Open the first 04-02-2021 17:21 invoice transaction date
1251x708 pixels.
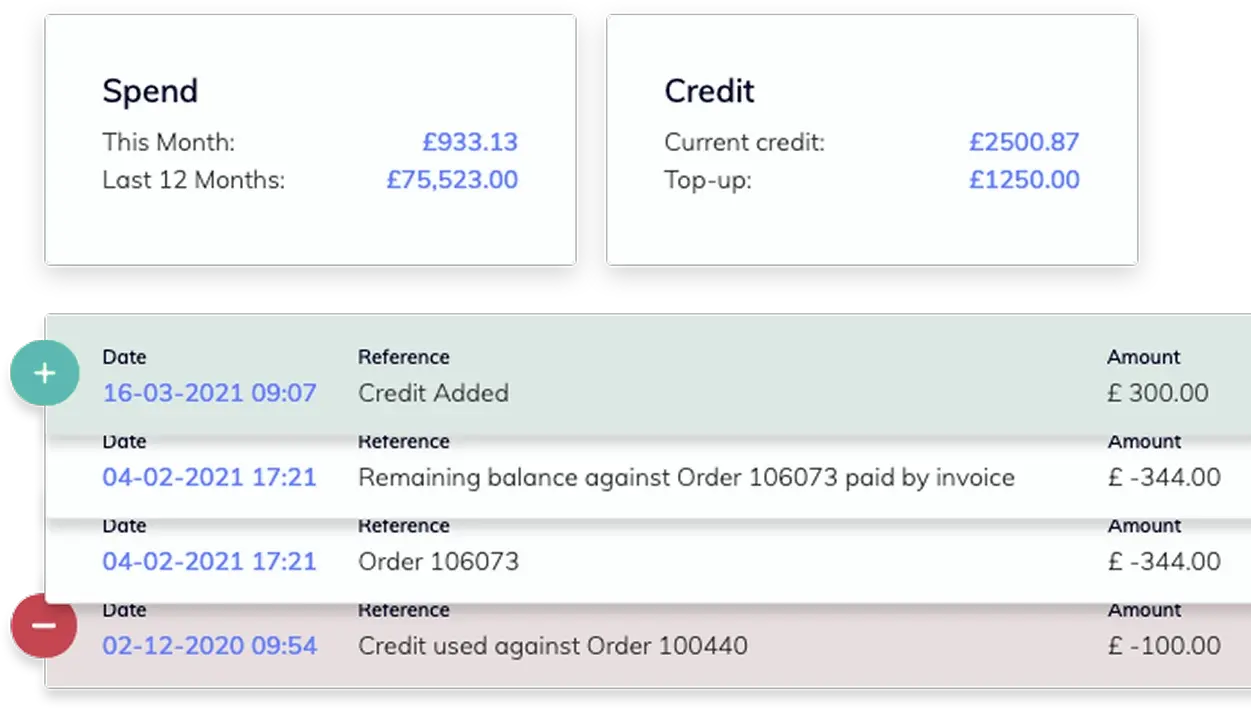[209, 478]
